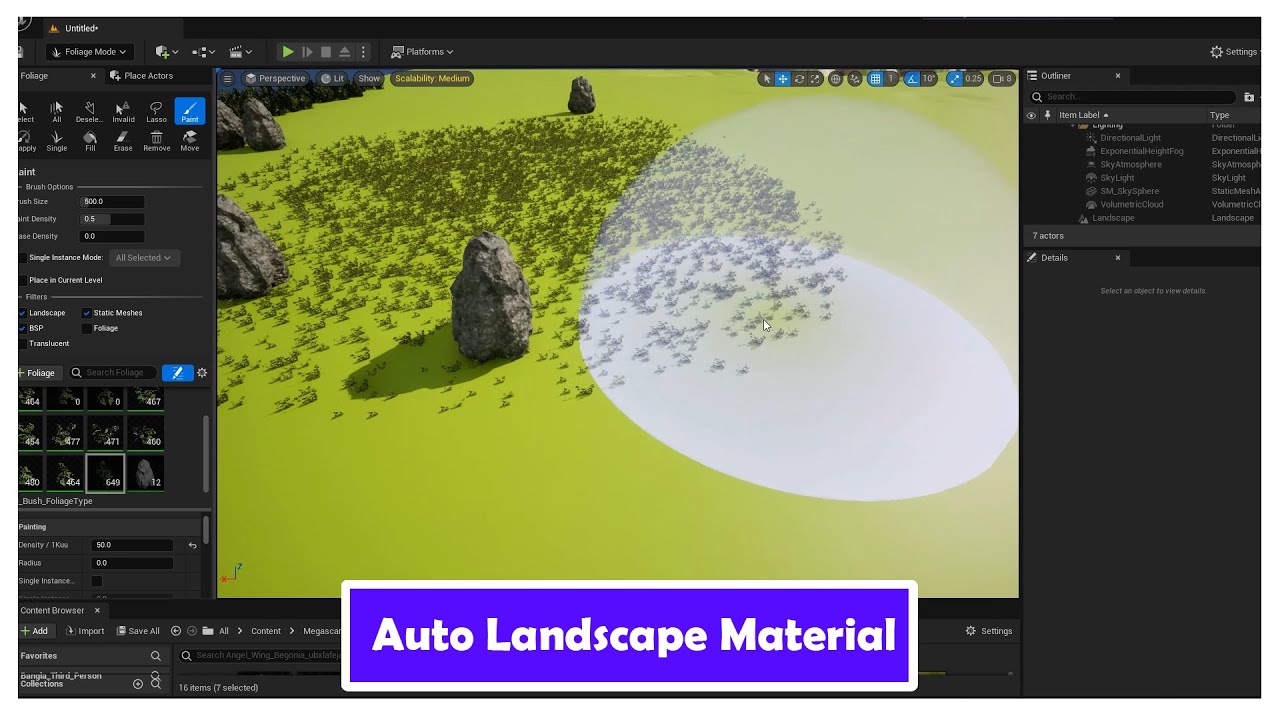Activate the Lasso selection tool
Viewport: 1280px width, 720px height.
(156, 111)
